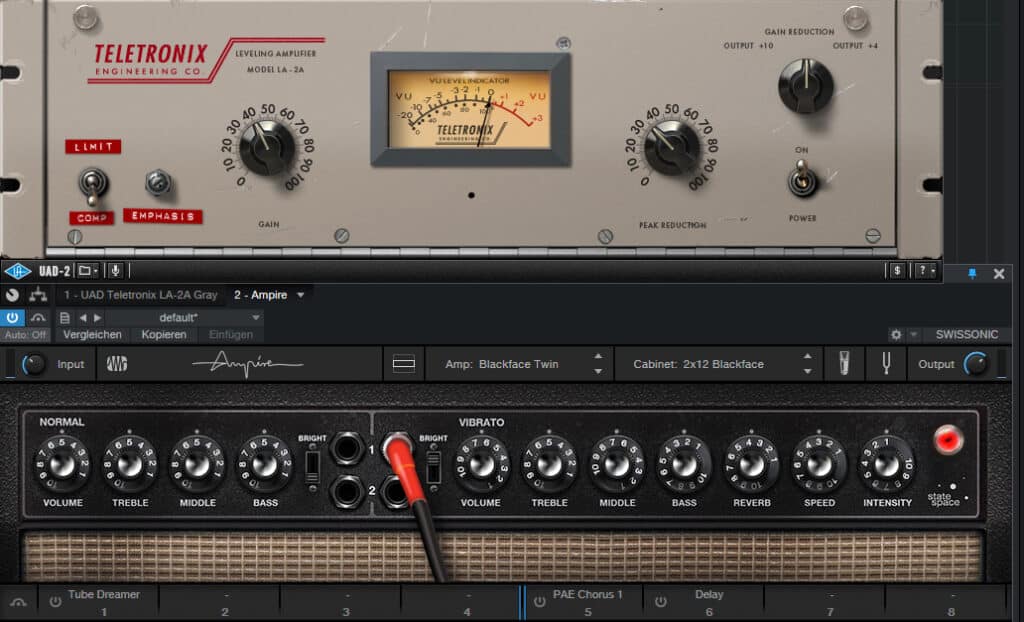Open the small dropdown arrow next to gear
Viewport: 1024px width, 622px height.
click(x=913, y=335)
